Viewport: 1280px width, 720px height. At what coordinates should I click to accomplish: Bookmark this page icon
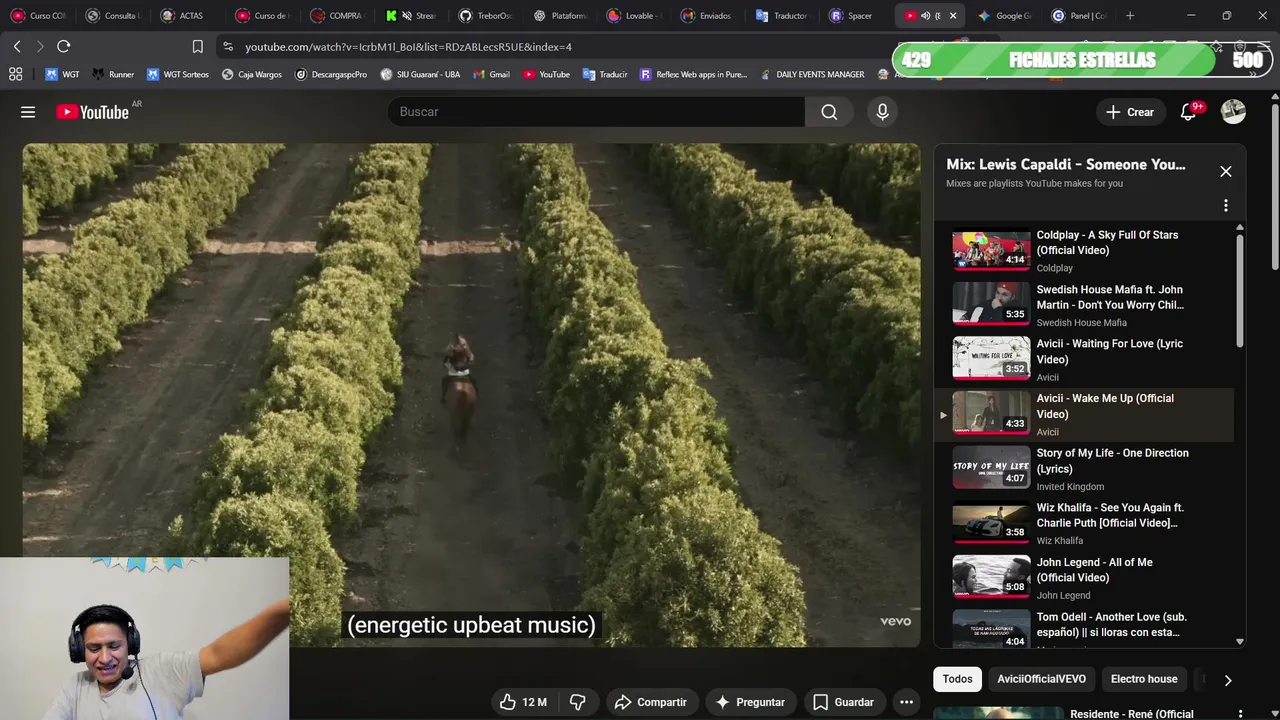point(198,46)
